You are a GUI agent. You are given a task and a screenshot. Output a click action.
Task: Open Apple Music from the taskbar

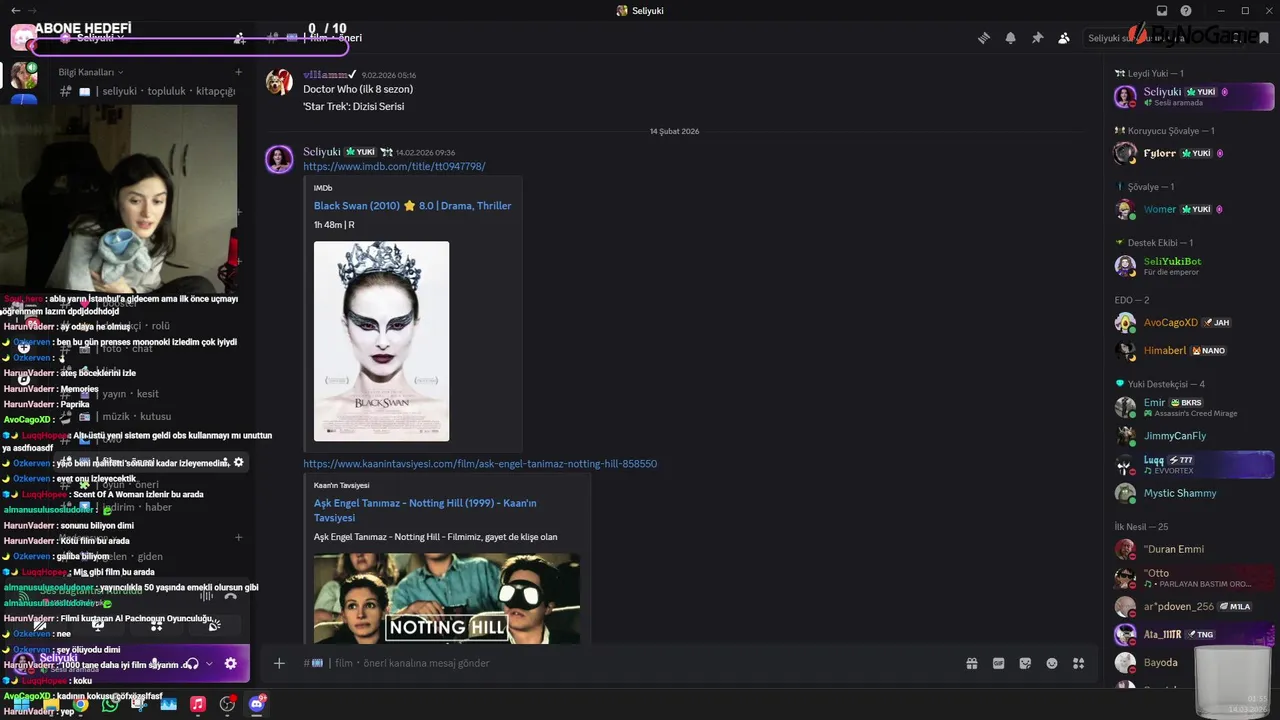click(x=198, y=704)
